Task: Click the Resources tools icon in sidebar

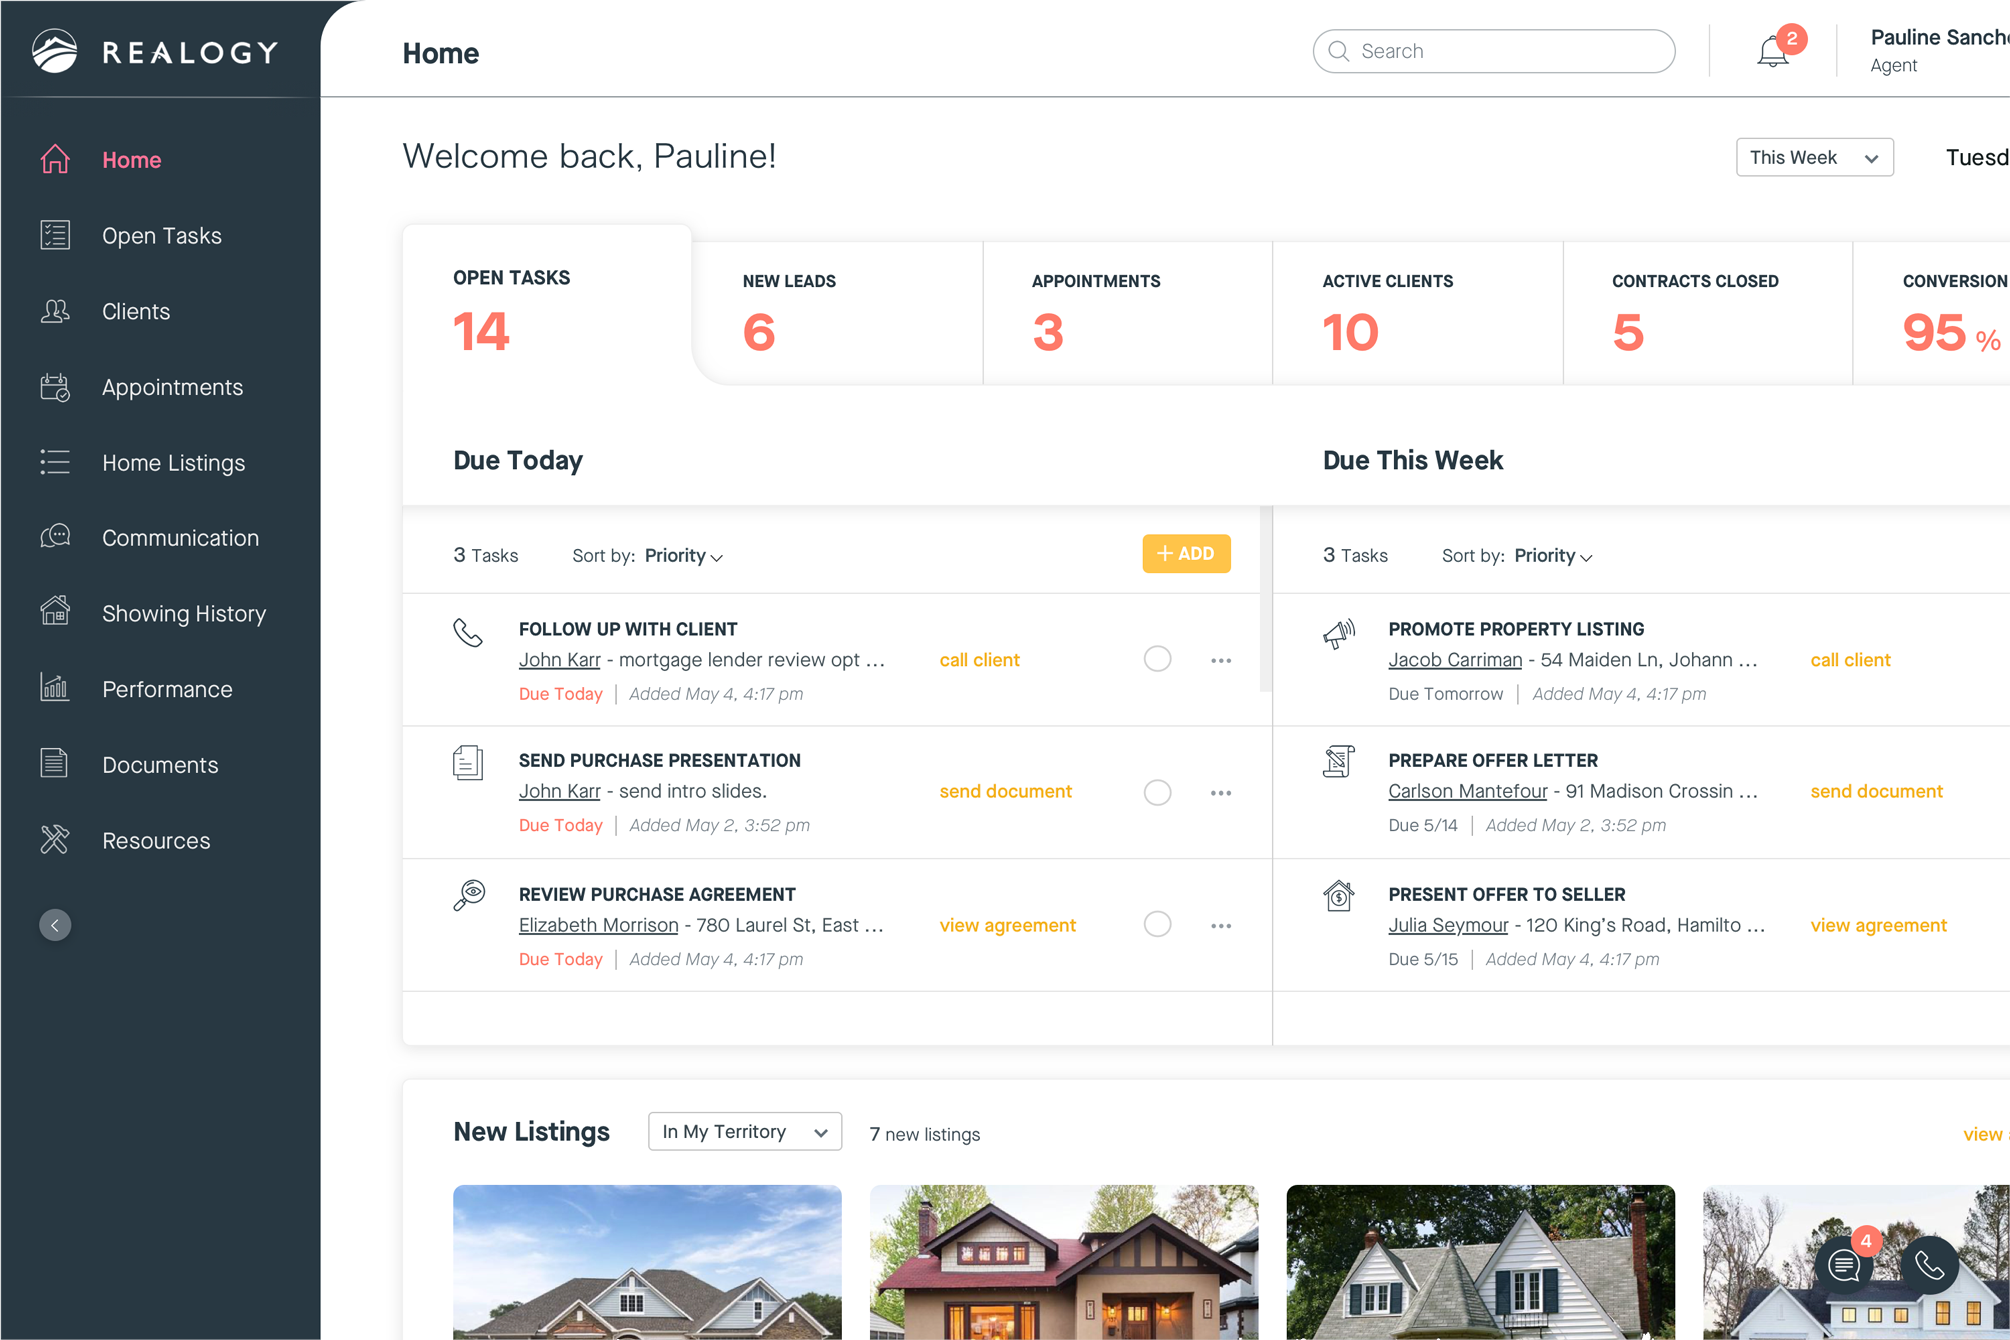Action: pyautogui.click(x=55, y=840)
